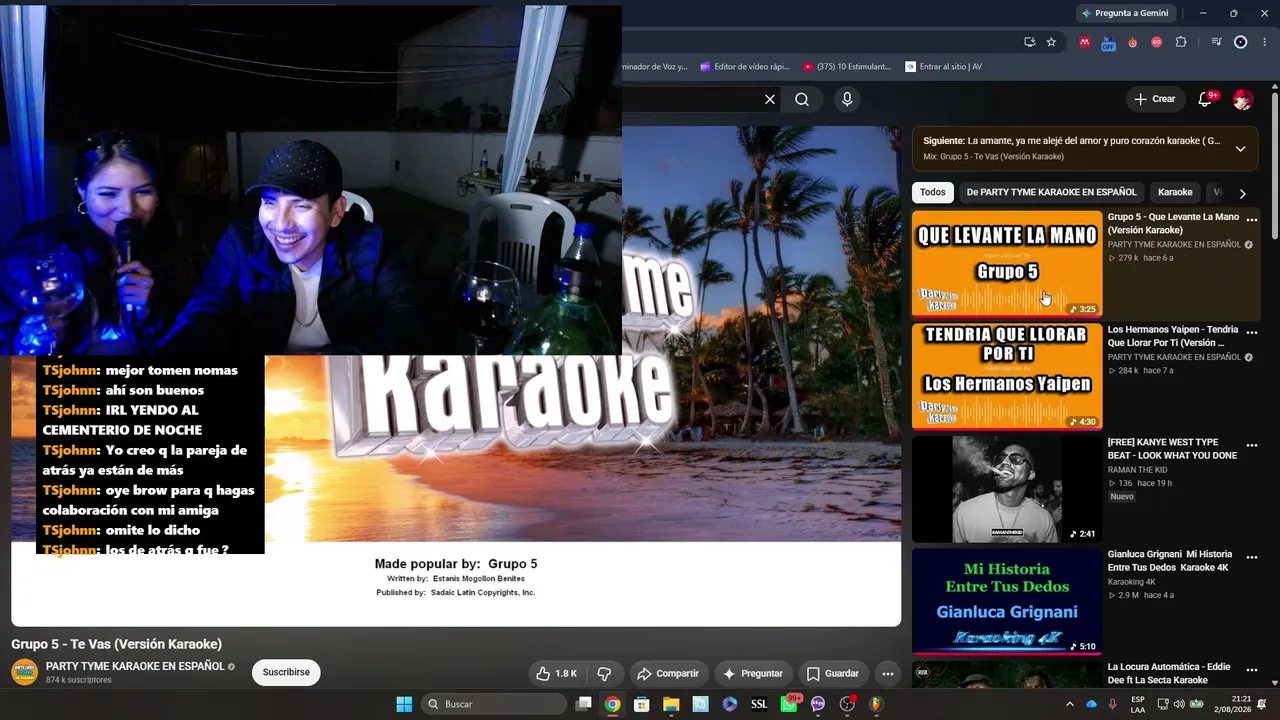Click the Pregunta a Gemini button

(x=1125, y=13)
